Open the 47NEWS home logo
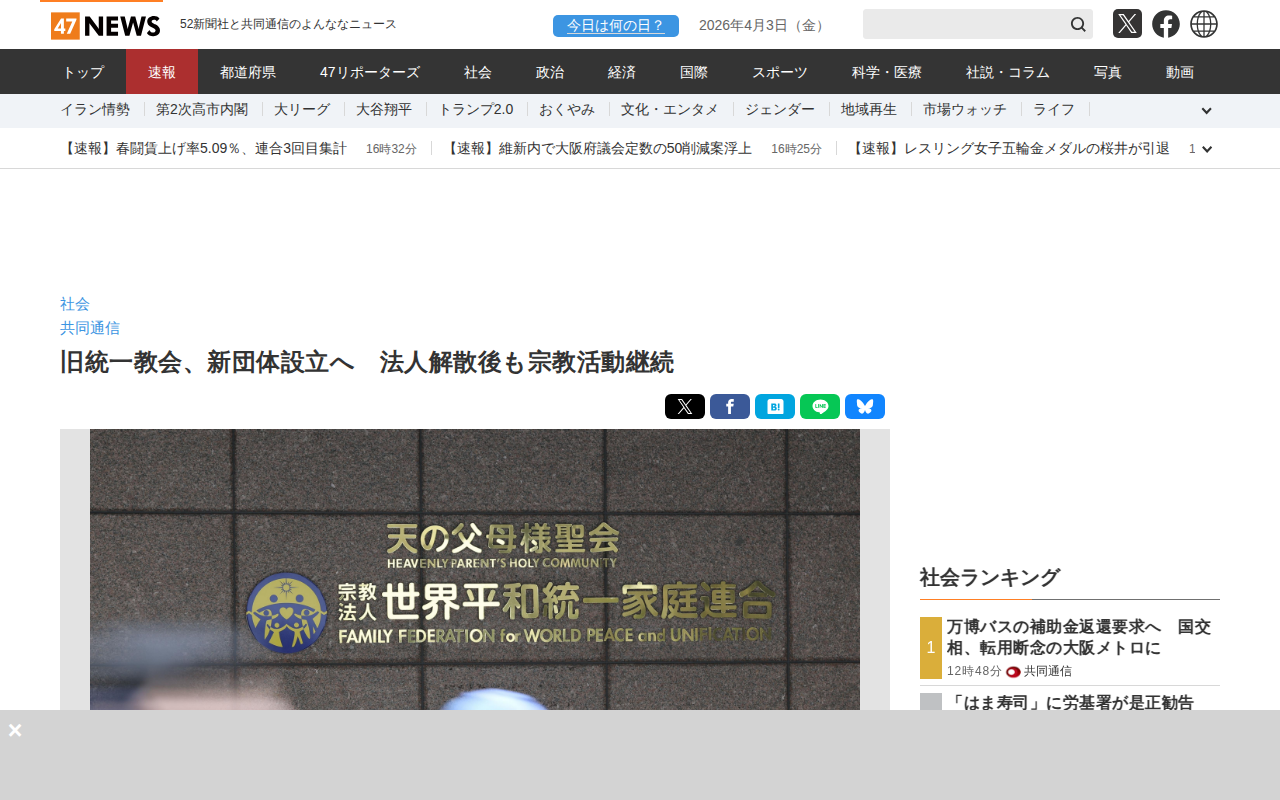The height and width of the screenshot is (800, 1280). click(106, 25)
